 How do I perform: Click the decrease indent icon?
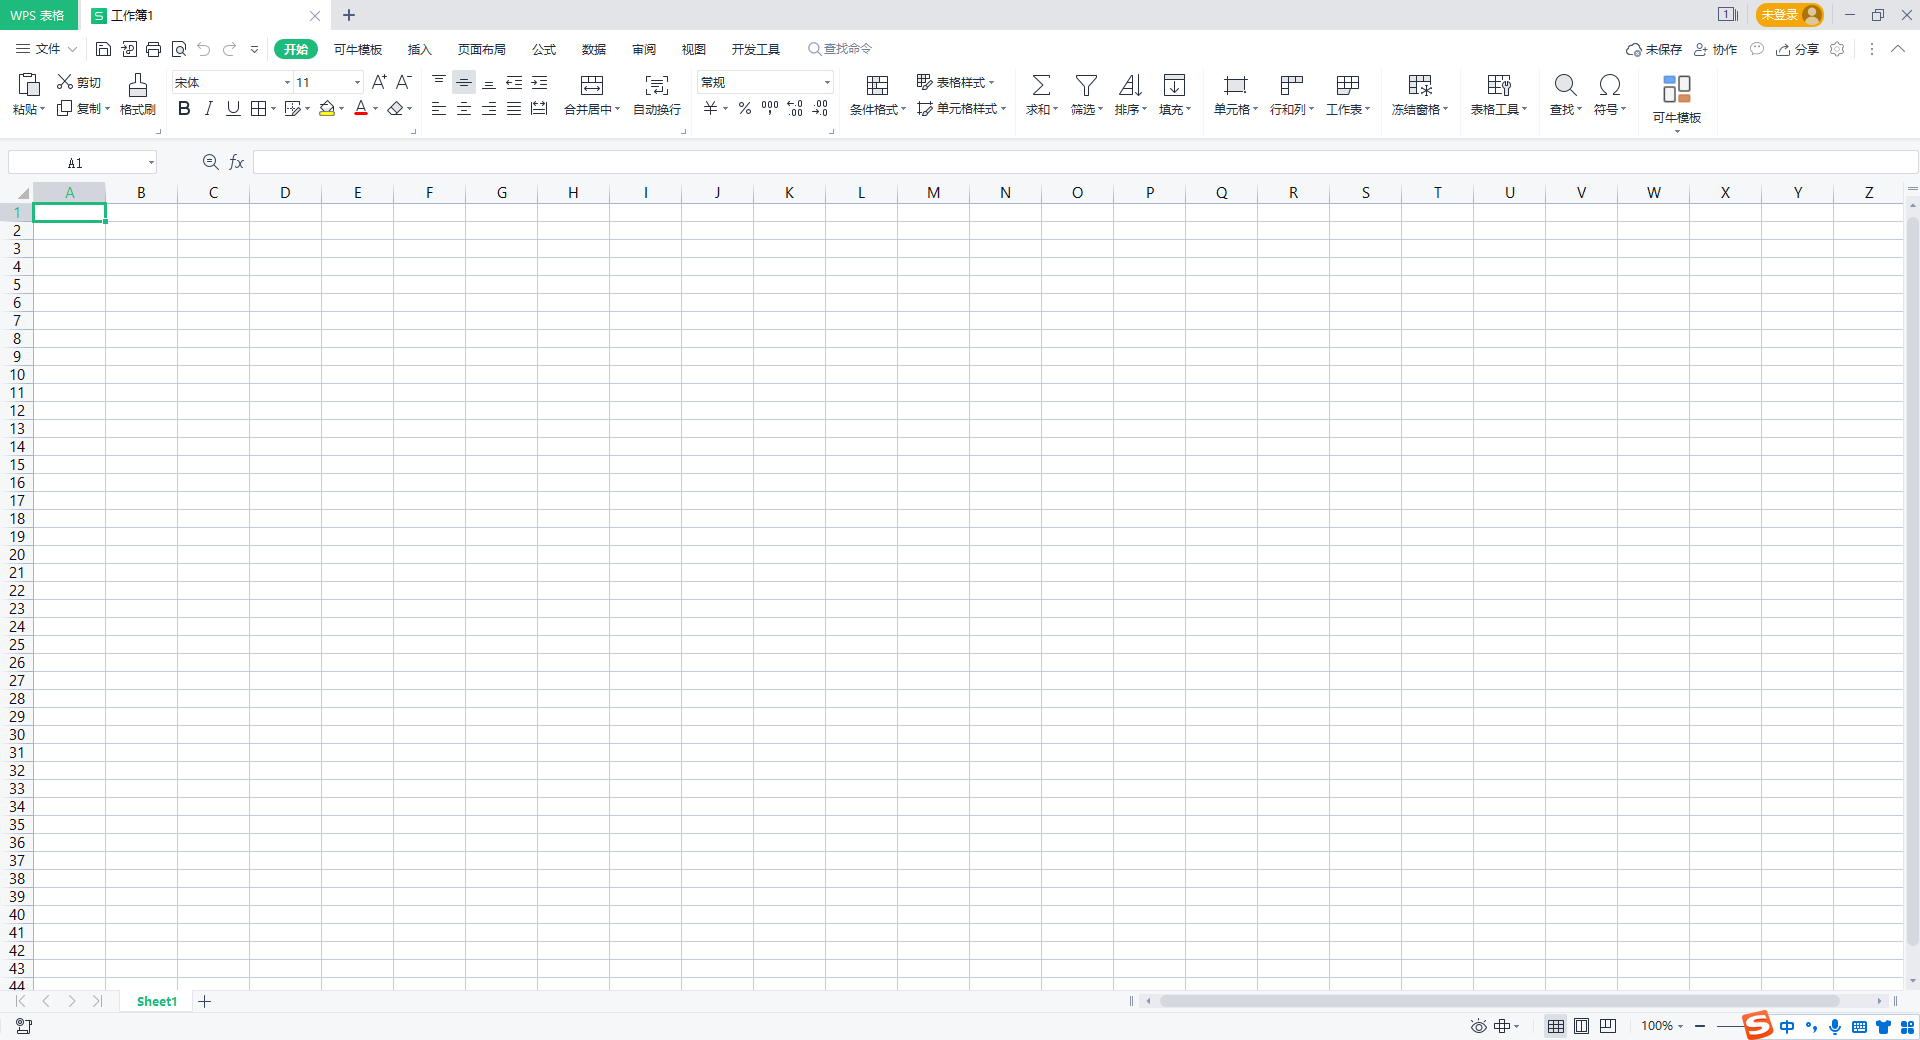point(514,82)
